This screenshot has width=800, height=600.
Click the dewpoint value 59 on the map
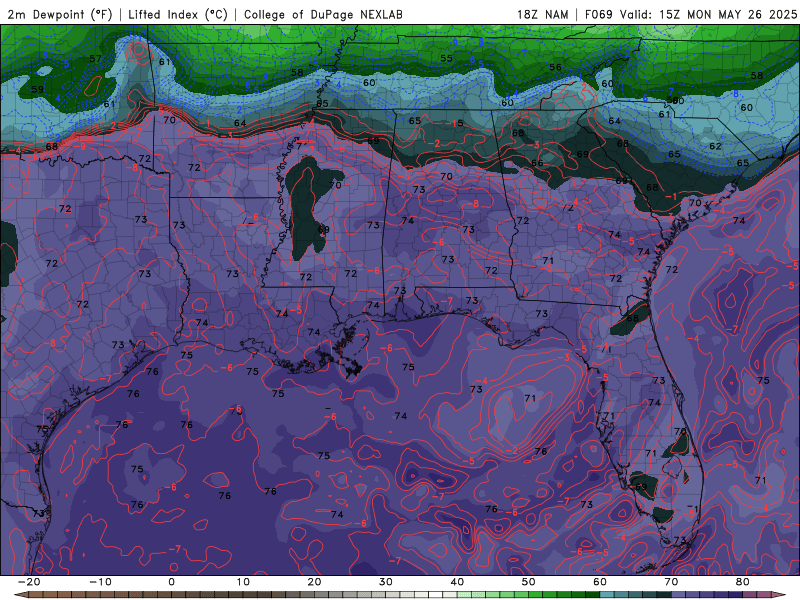tap(37, 89)
